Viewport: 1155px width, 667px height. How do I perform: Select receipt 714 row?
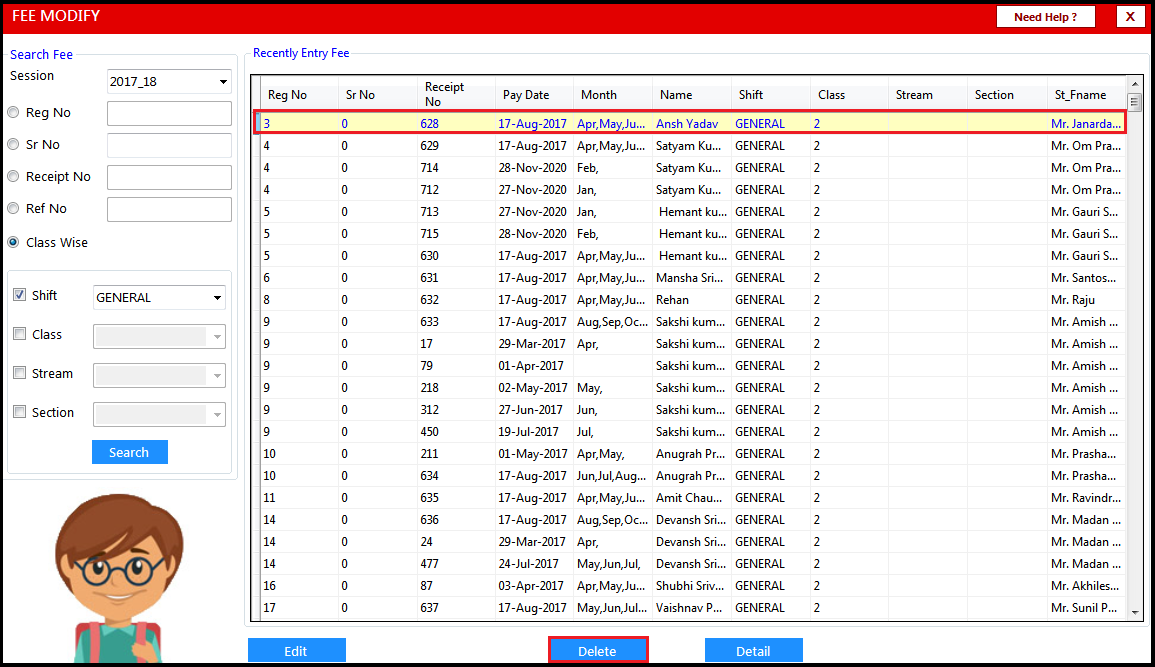(690, 168)
